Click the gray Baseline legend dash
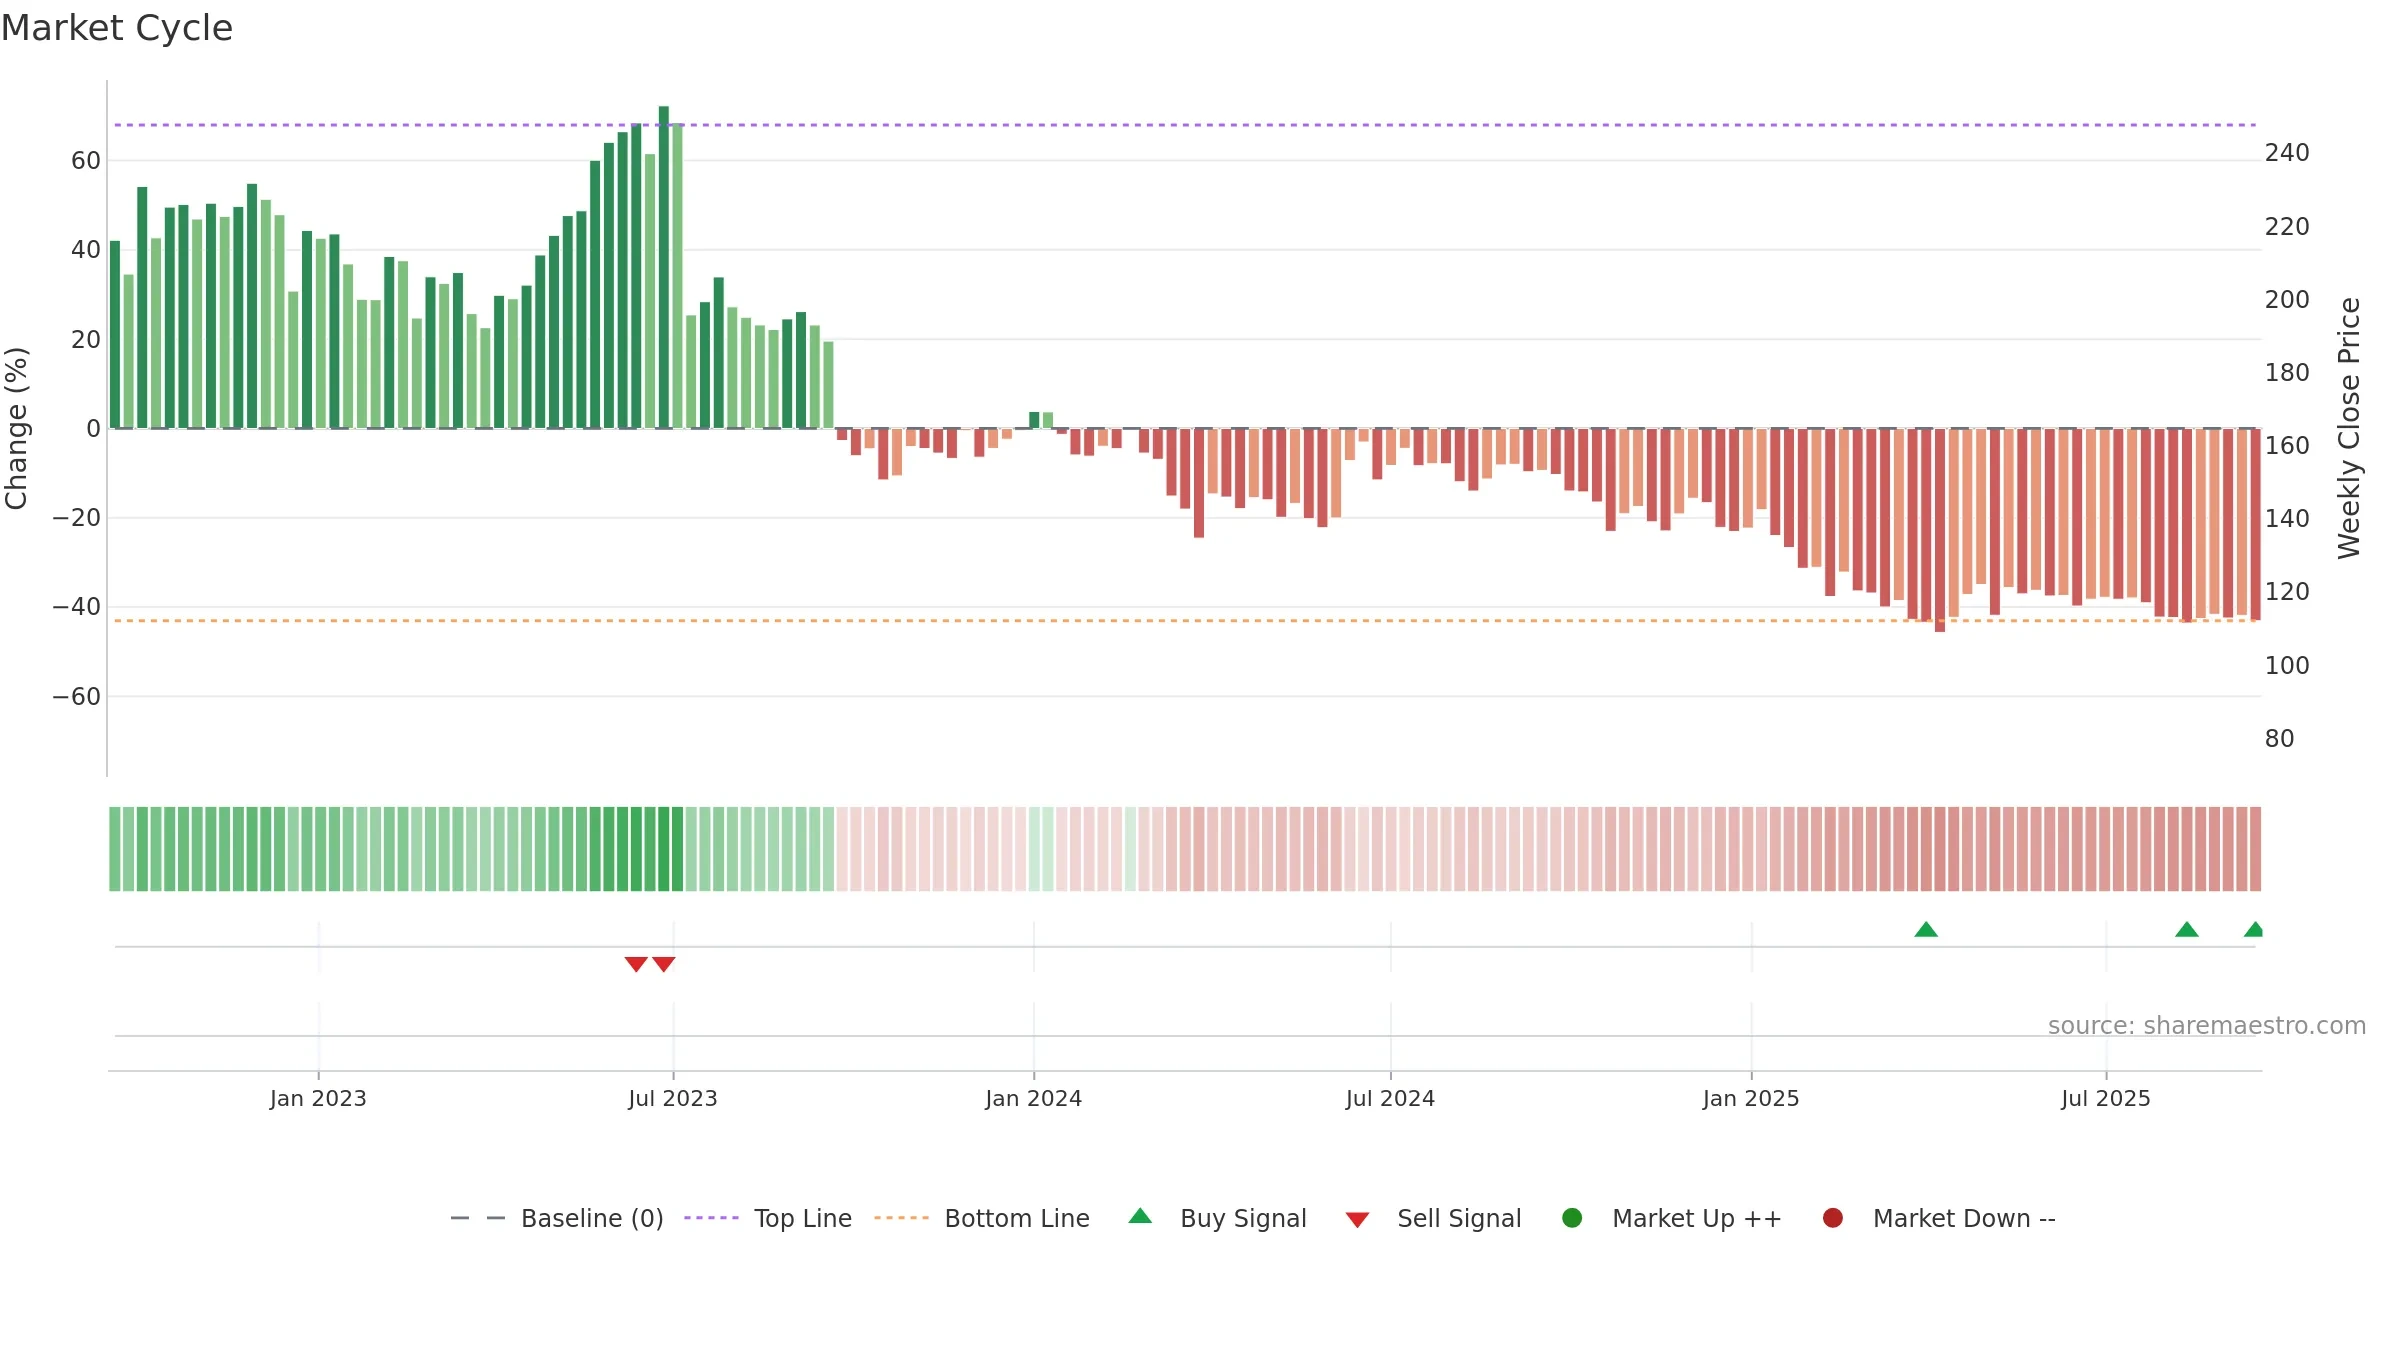 tap(477, 1218)
